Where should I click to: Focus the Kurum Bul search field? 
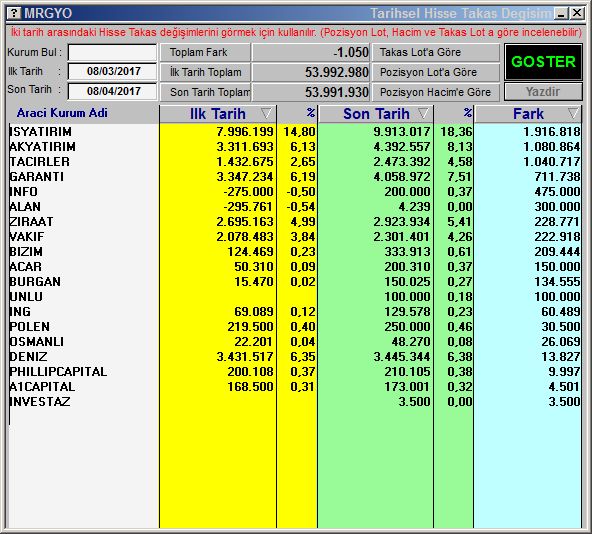tap(112, 52)
